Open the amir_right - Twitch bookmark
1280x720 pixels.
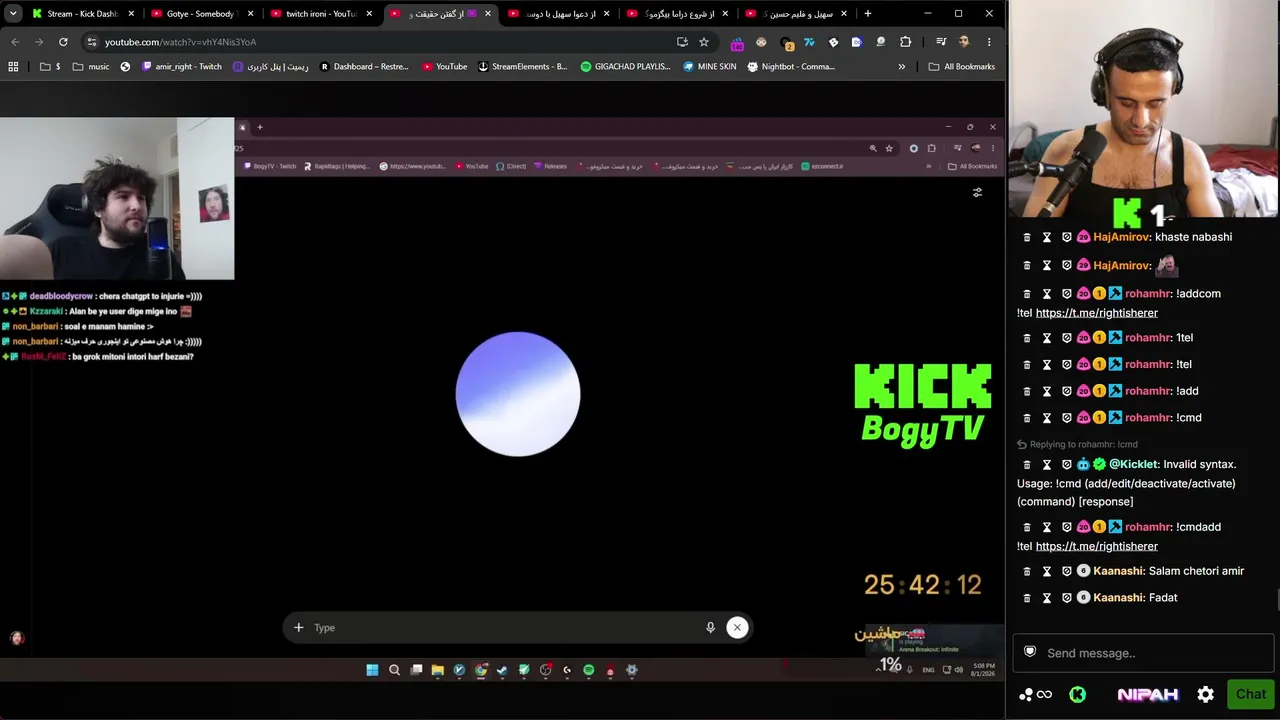tap(182, 67)
